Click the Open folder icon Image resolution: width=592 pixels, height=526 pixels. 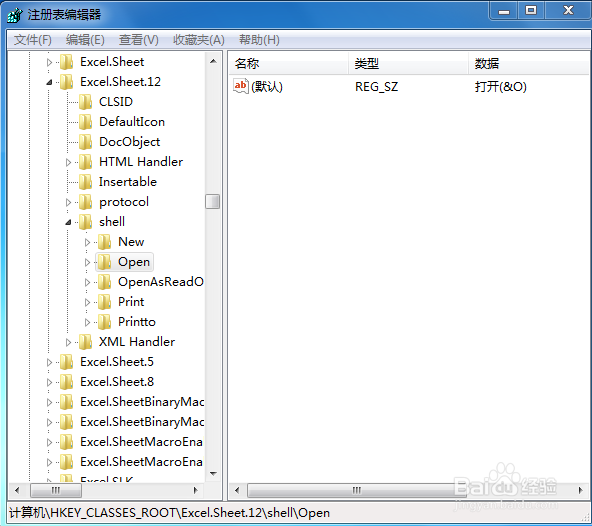click(x=104, y=262)
